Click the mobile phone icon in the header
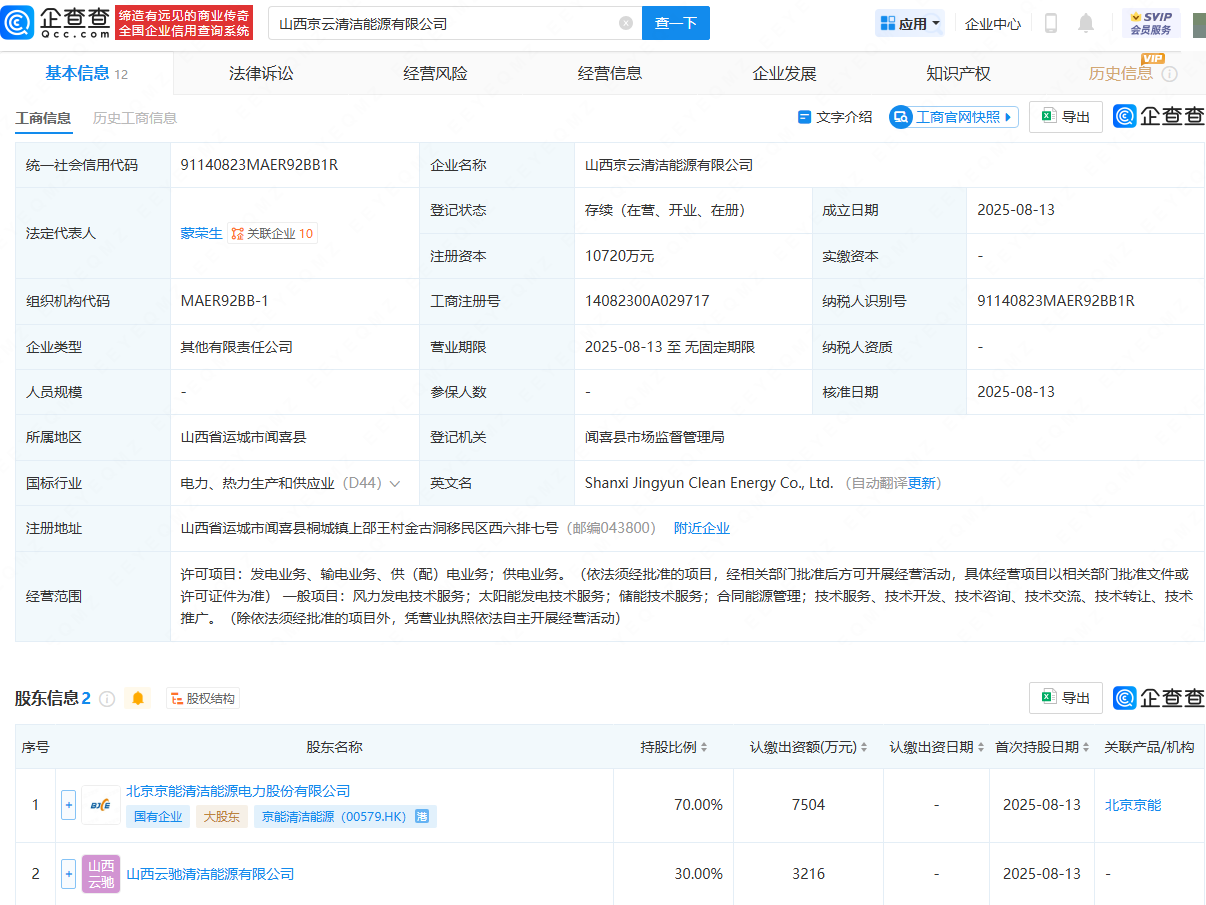This screenshot has width=1206, height=905. coord(1051,23)
